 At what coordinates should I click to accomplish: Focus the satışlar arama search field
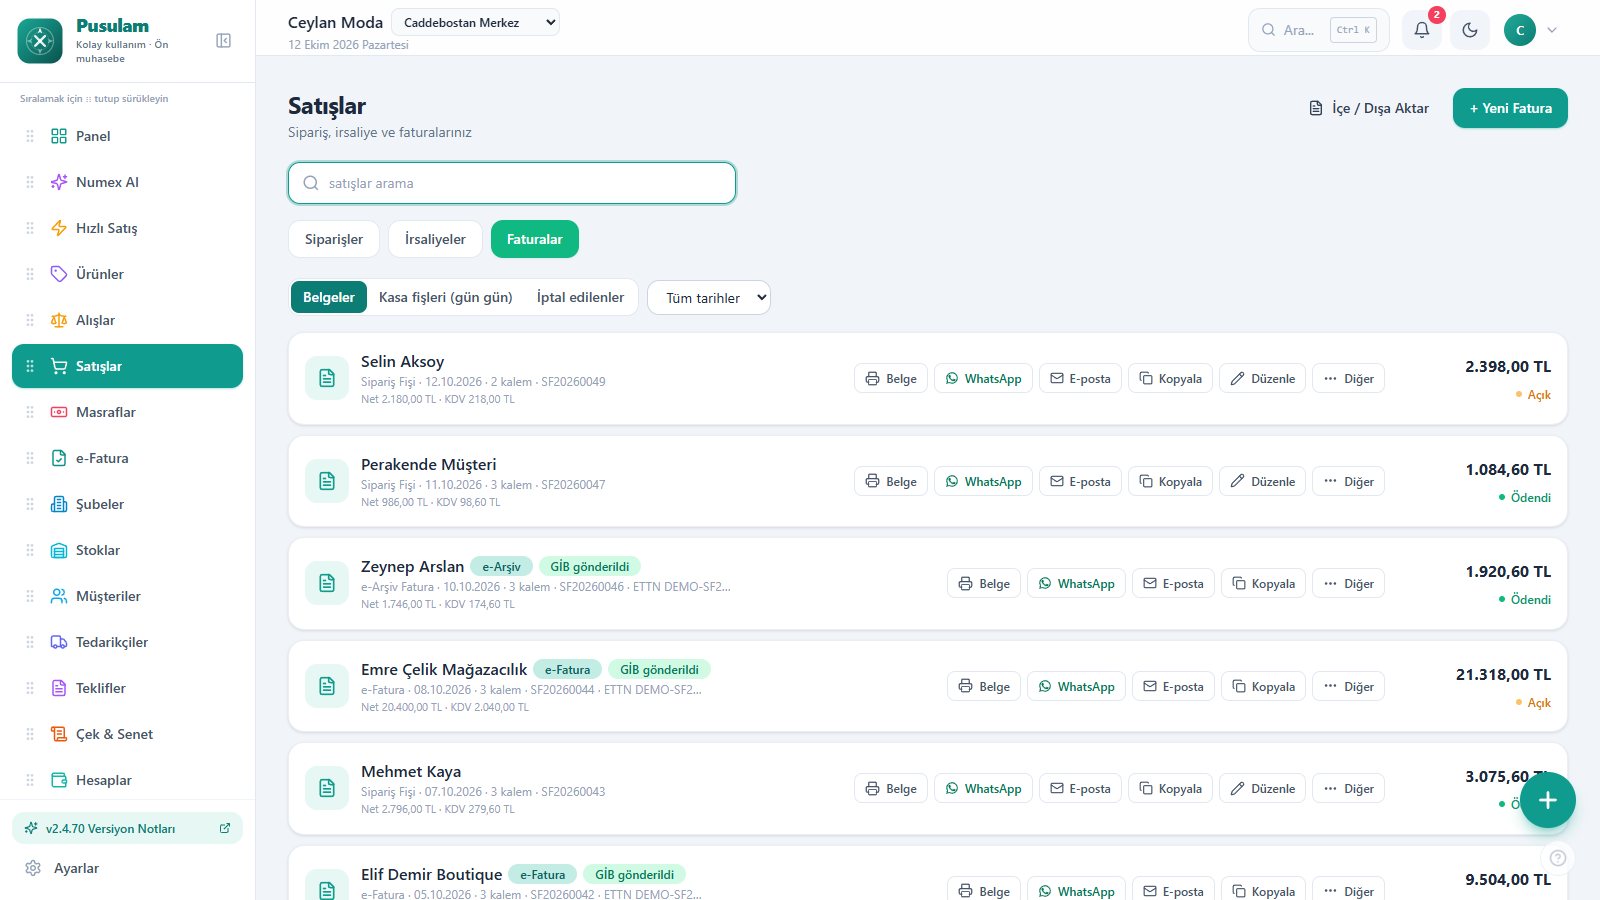(x=512, y=183)
